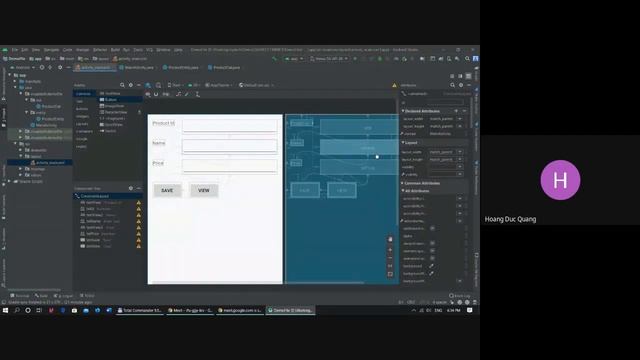Click Hoang Duc Quang participant avatar
This screenshot has width=640, height=360.
pyautogui.click(x=560, y=180)
